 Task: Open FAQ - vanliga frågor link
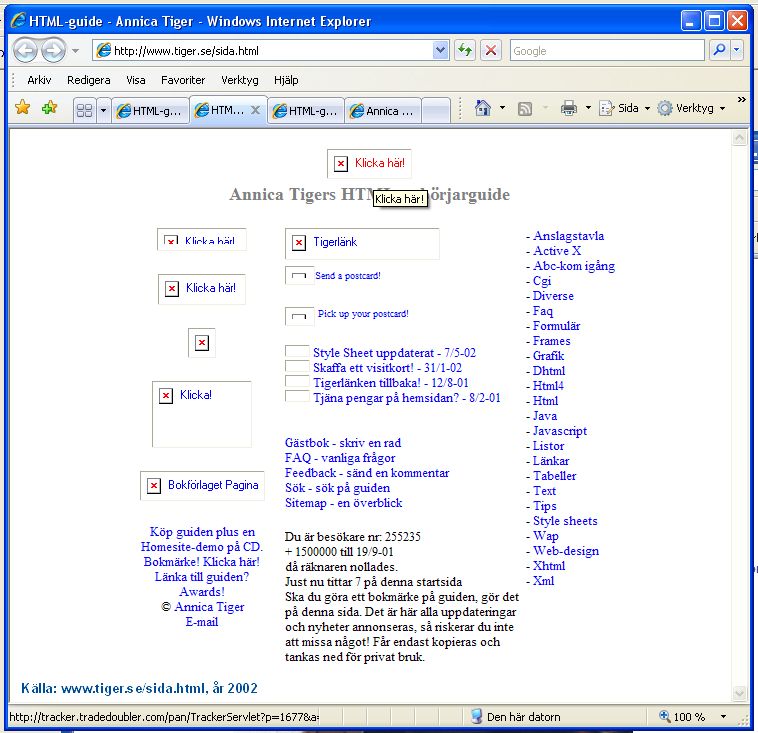[x=340, y=458]
